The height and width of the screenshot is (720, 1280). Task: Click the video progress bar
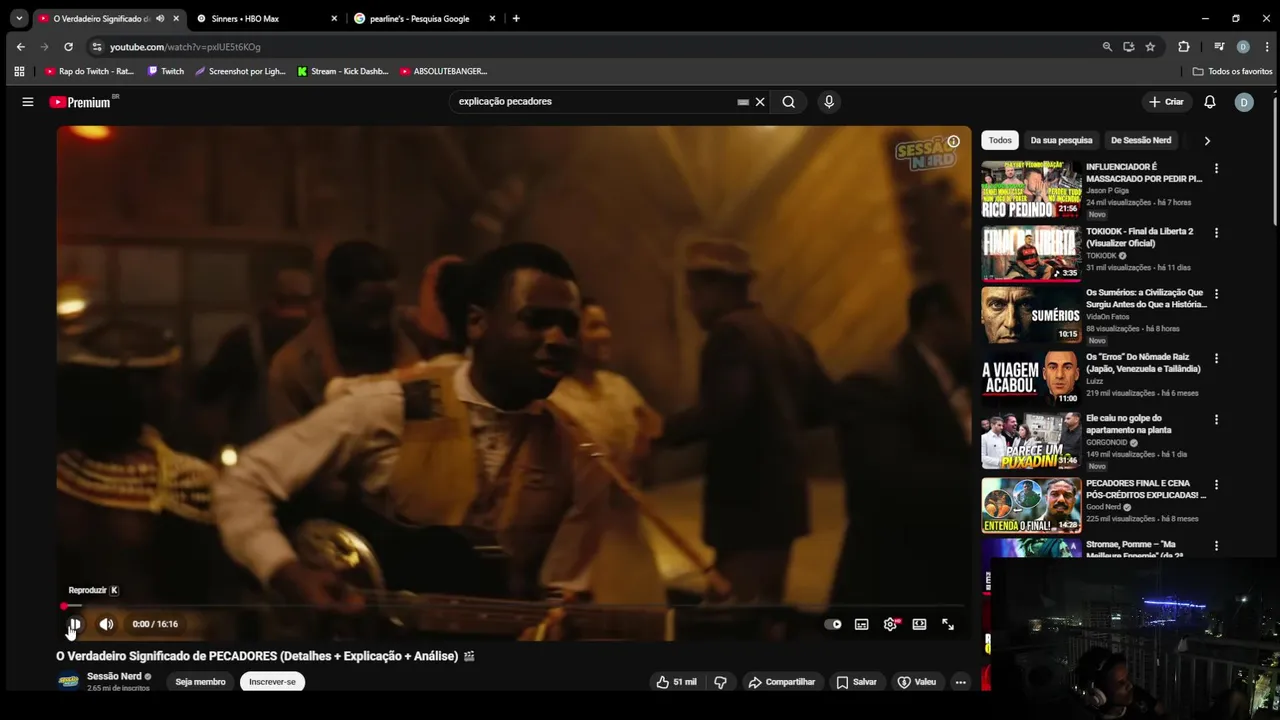pos(513,606)
